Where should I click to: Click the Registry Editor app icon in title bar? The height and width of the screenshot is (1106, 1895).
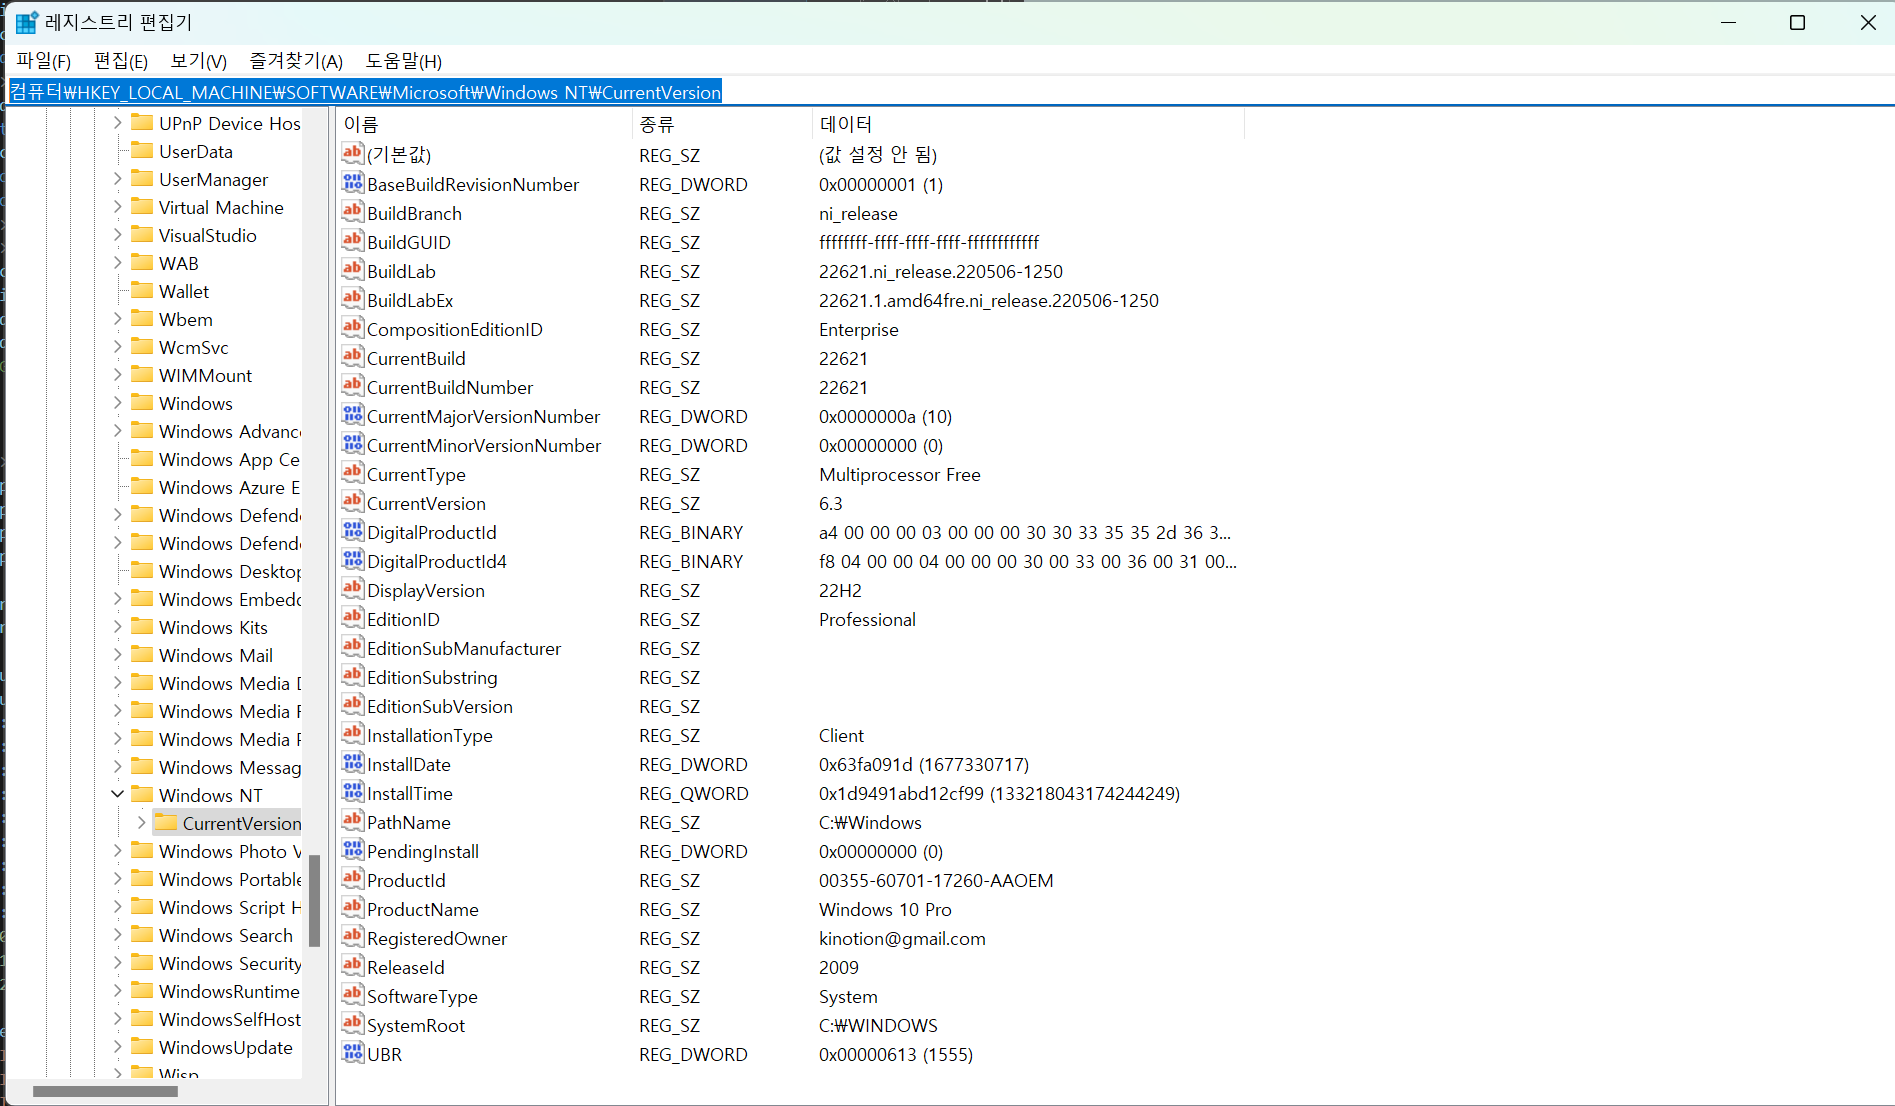click(27, 22)
